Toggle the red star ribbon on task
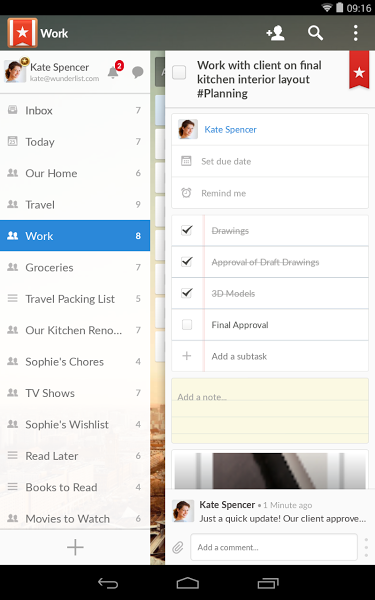Viewport: 375px width, 600px height. (359, 69)
